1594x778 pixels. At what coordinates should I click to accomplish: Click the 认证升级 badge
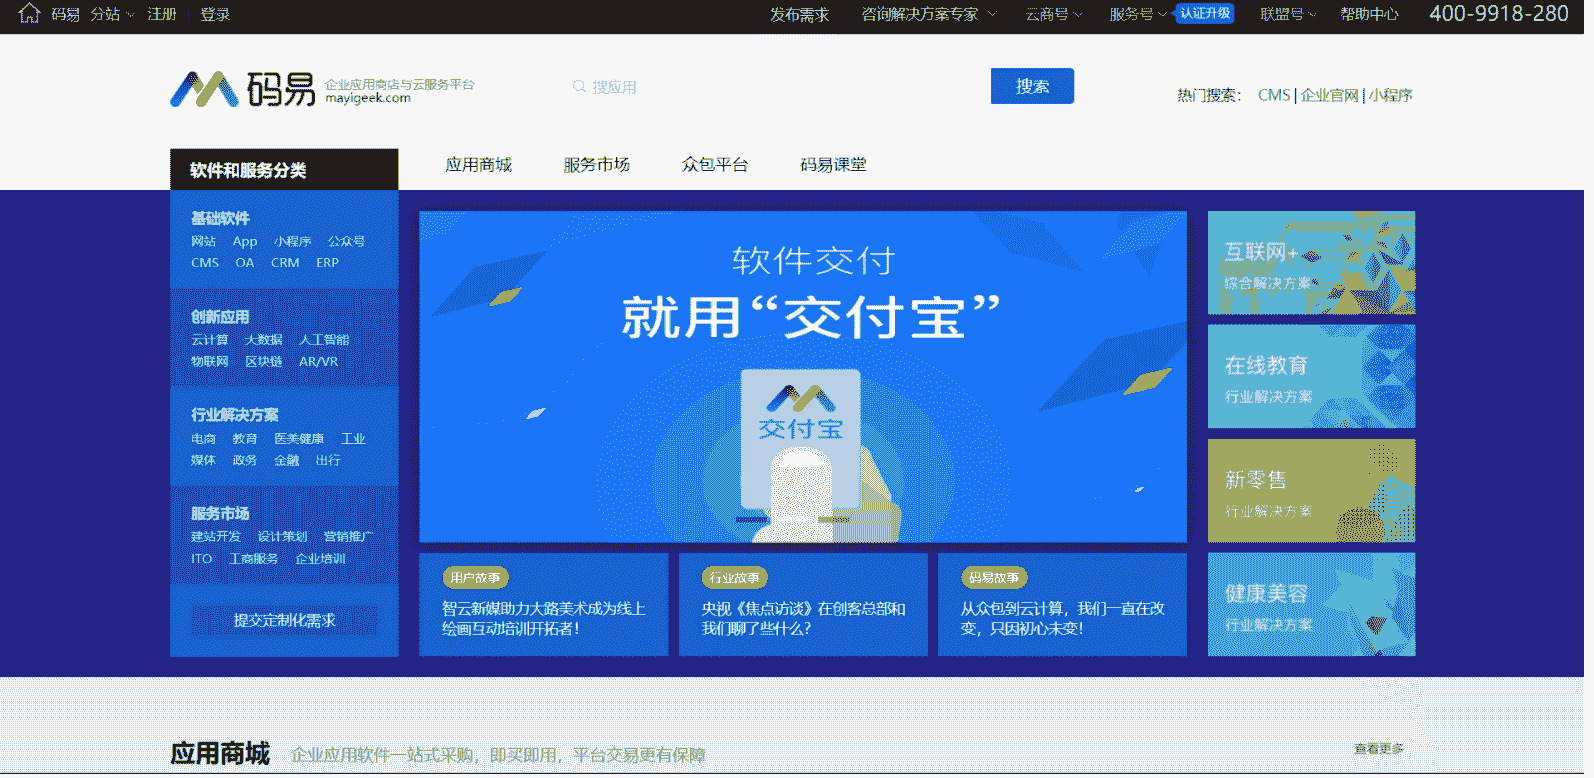click(x=1204, y=13)
